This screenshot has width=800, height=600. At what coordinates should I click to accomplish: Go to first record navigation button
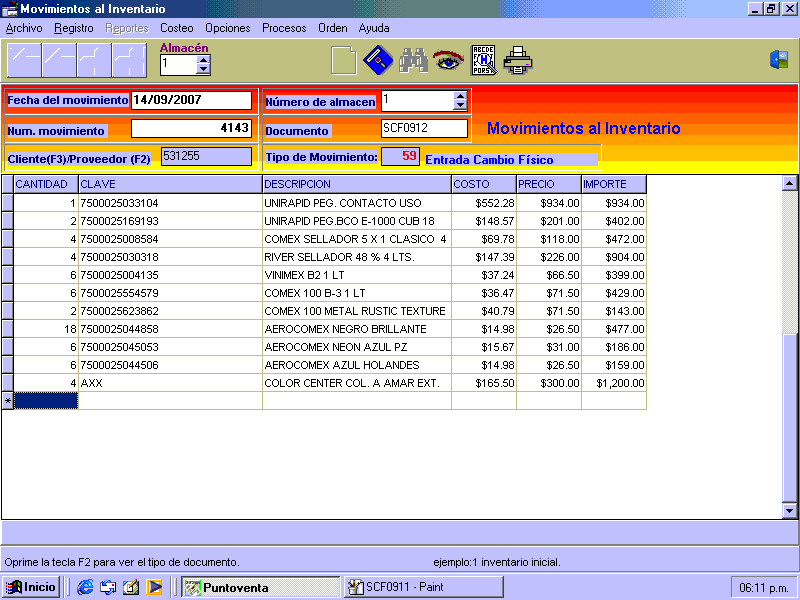[24, 61]
